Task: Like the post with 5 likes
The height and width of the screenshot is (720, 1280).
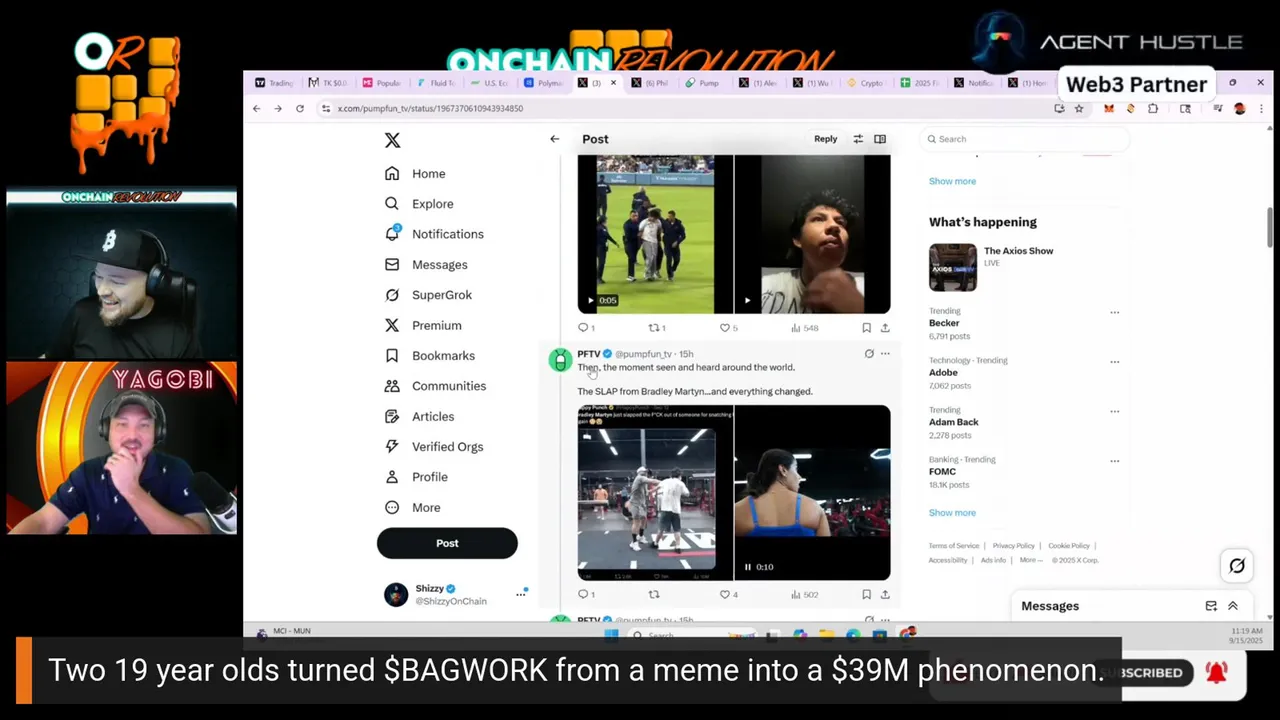Action: [728, 328]
